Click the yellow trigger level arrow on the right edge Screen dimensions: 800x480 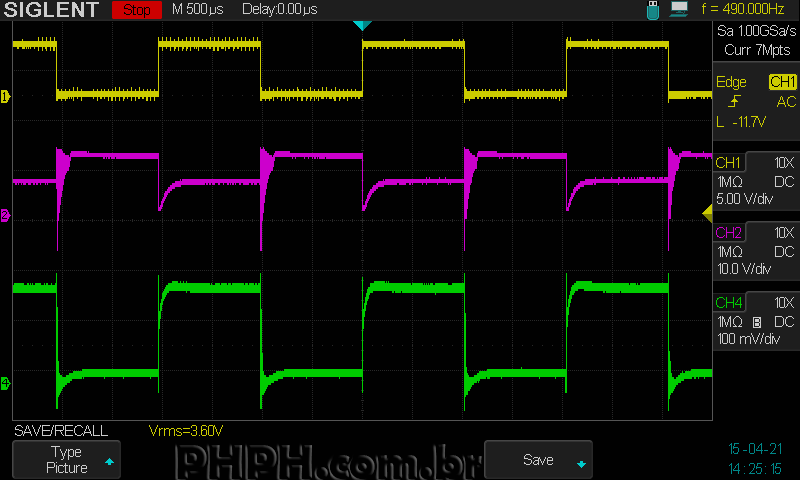[x=707, y=213]
